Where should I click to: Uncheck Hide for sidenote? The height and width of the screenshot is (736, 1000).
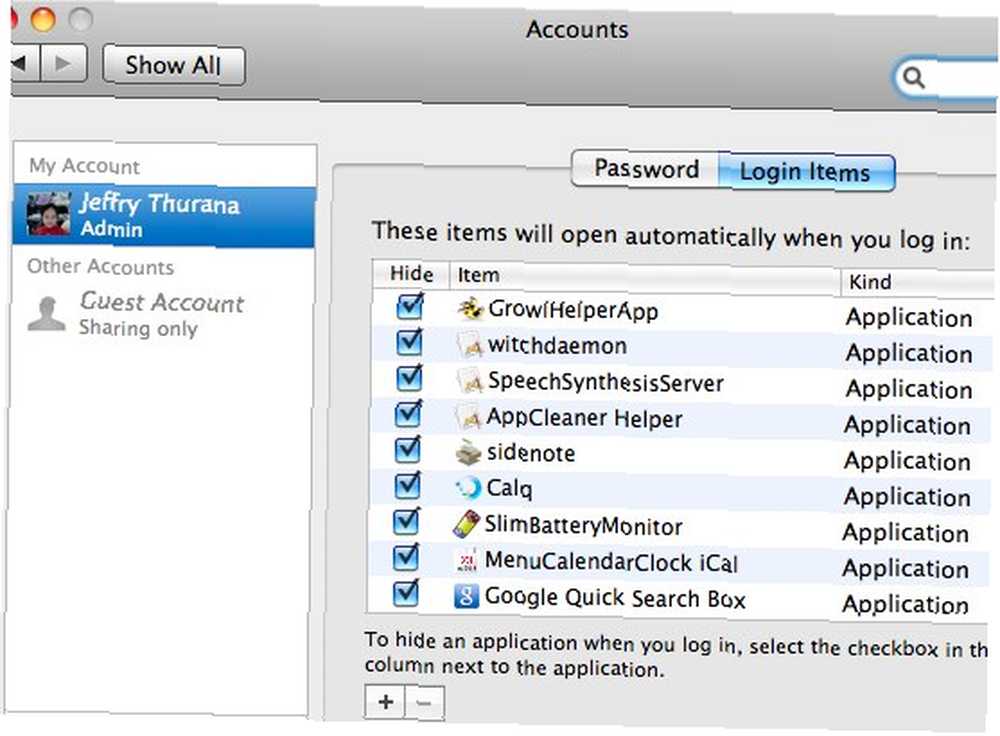(x=408, y=450)
